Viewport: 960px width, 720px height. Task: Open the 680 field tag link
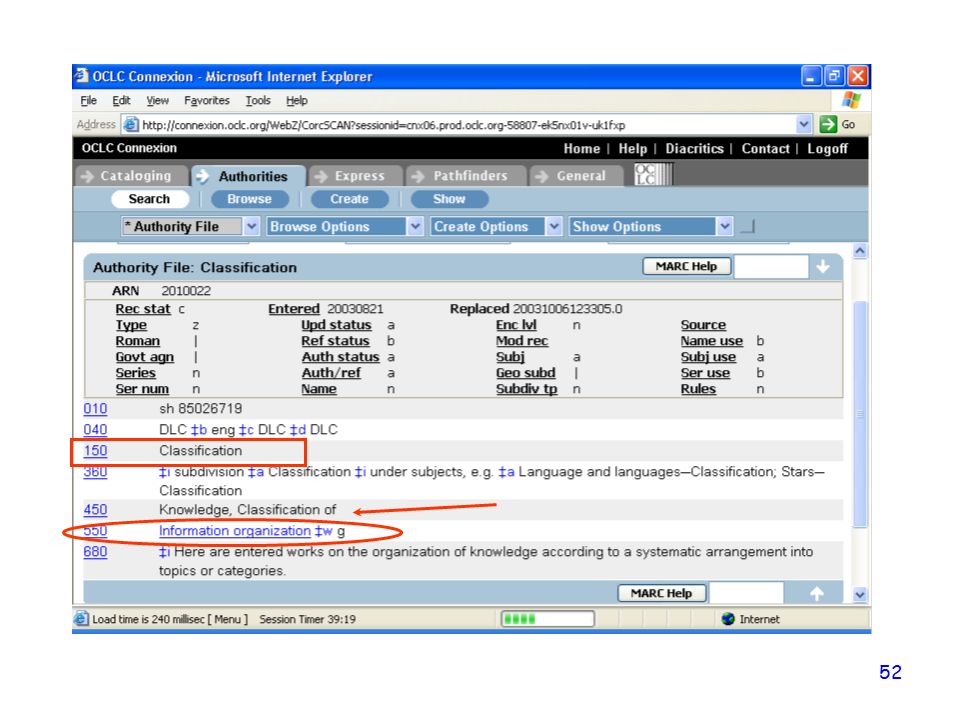[x=96, y=552]
